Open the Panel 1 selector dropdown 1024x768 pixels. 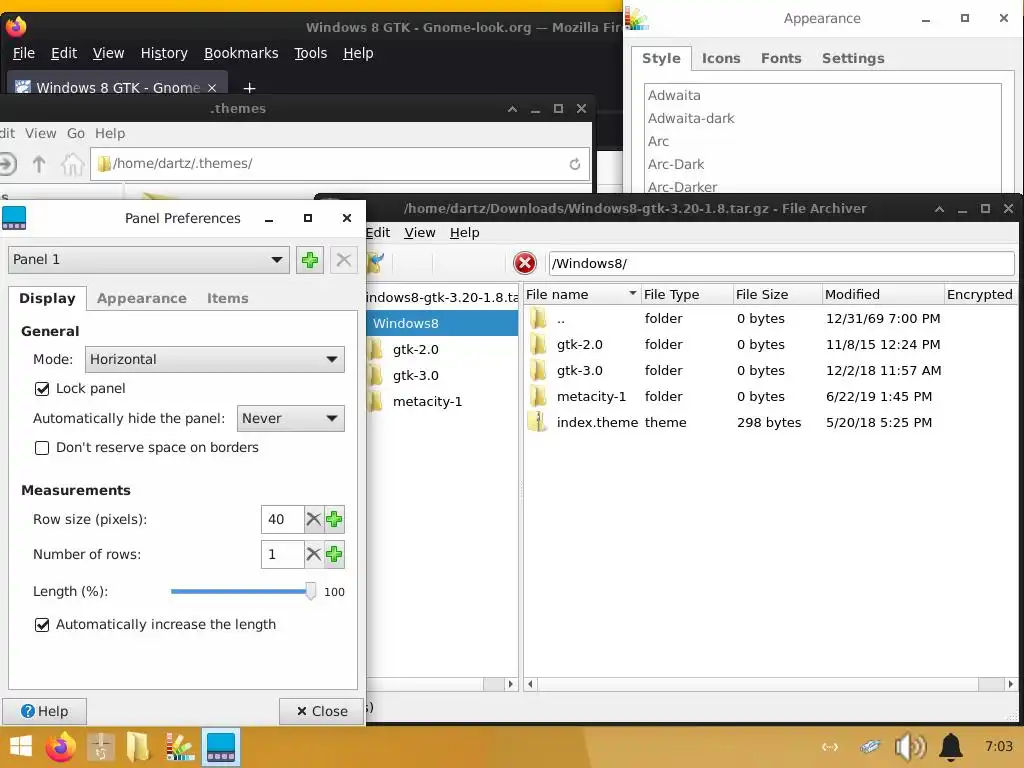click(148, 260)
